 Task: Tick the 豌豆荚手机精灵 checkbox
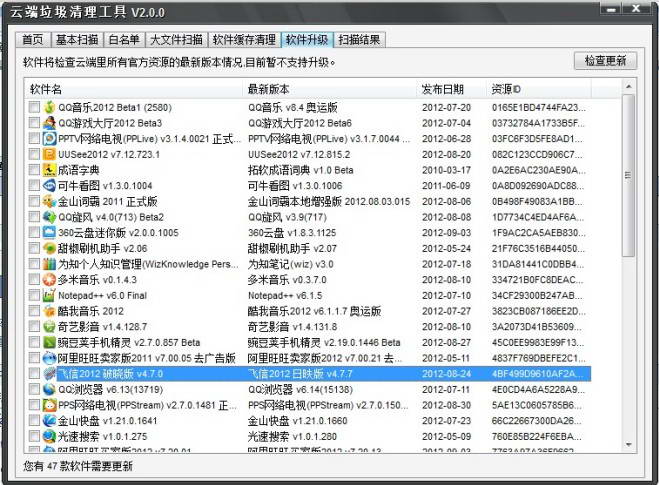[x=34, y=343]
